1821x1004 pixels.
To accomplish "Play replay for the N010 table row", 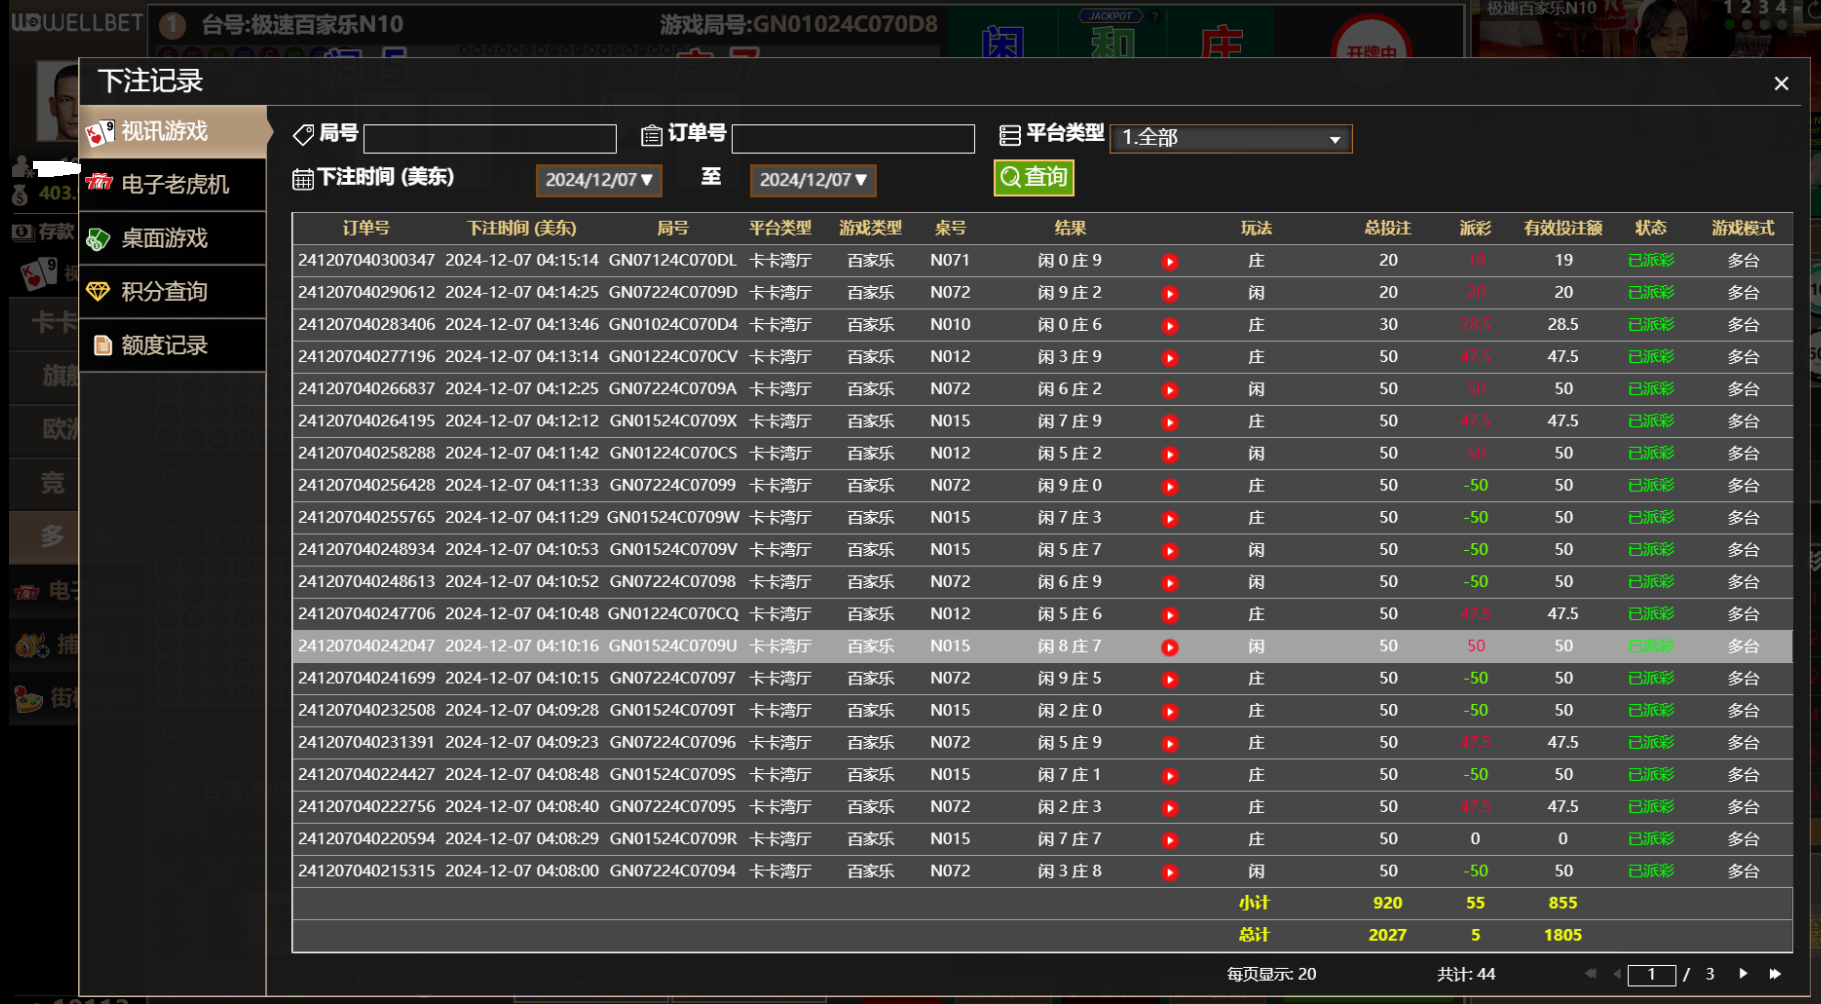I will (x=1169, y=326).
